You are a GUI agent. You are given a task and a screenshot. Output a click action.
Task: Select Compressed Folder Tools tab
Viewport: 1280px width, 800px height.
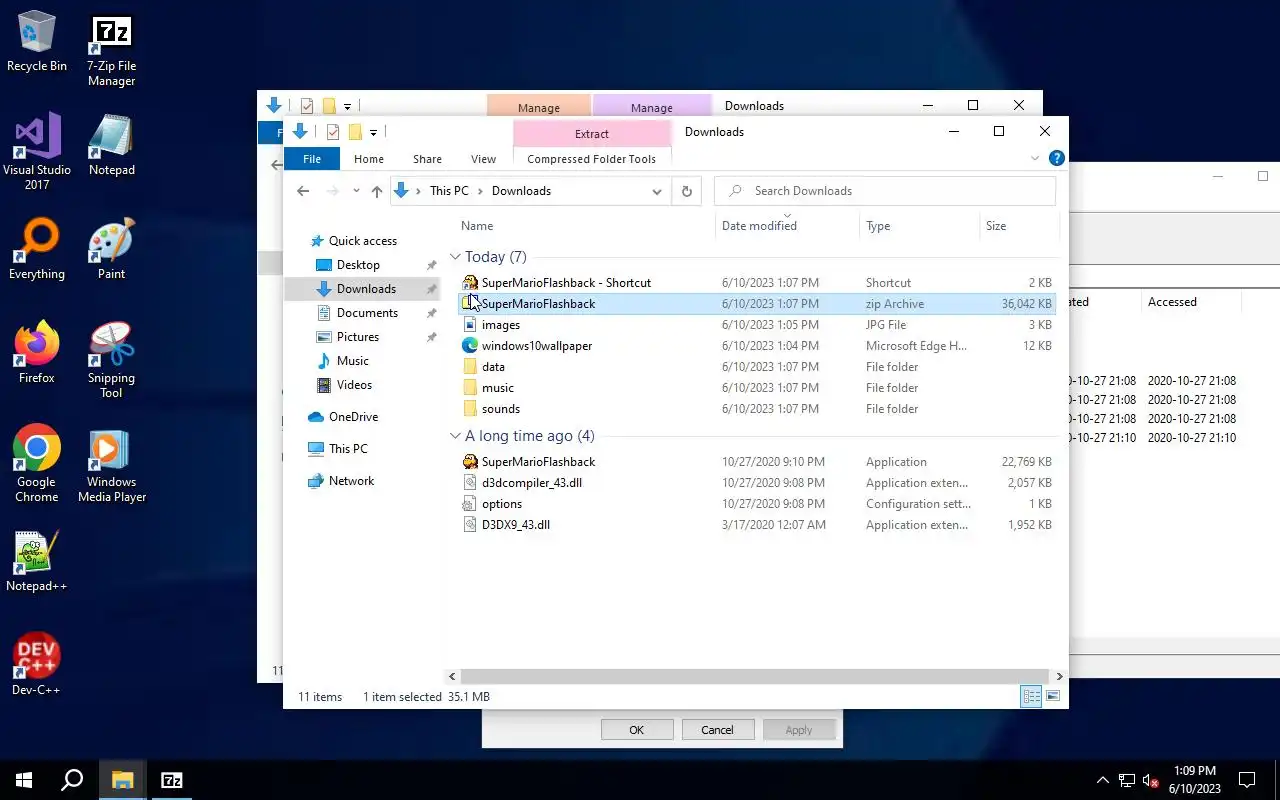[591, 159]
